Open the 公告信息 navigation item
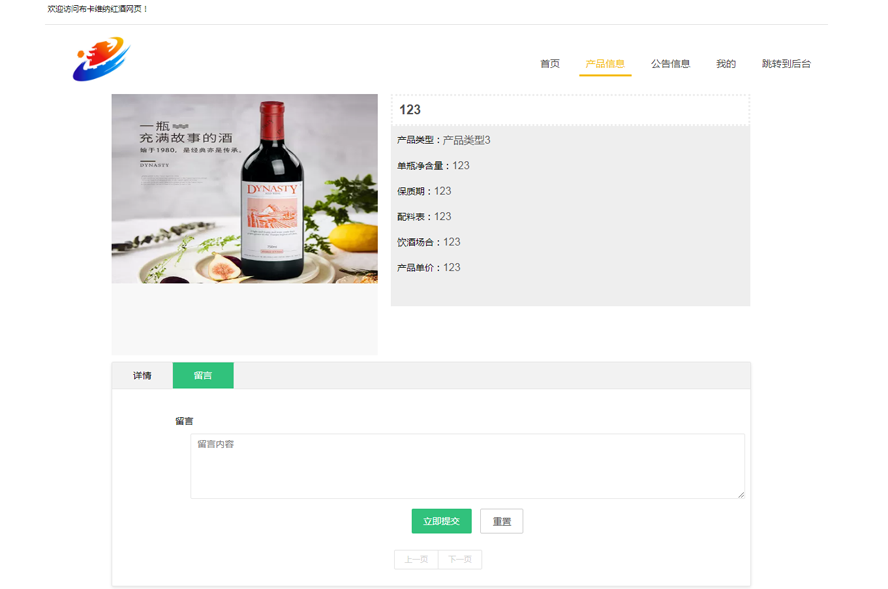This screenshot has height=589, width=888. 670,64
